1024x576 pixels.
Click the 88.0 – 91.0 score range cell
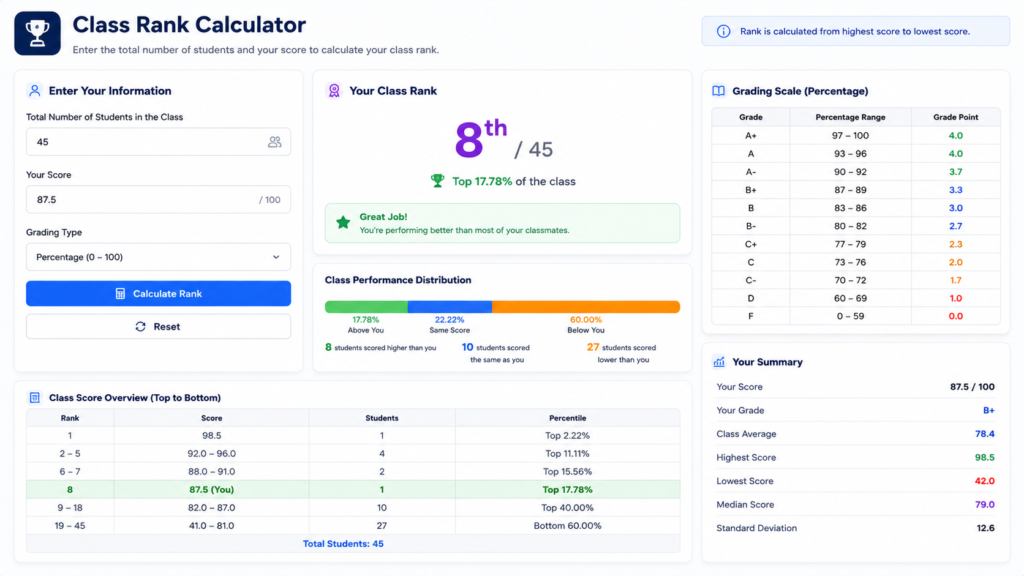click(212, 472)
